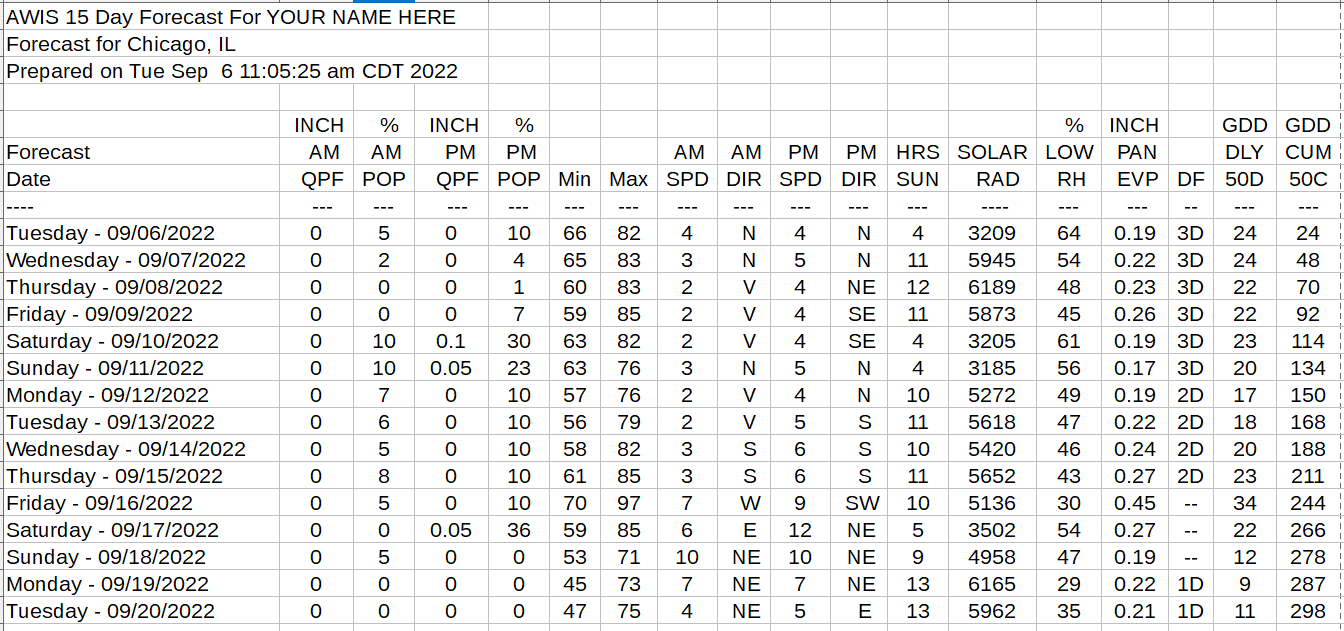The image size is (1344, 631).
Task: Select the Forecast for Chicago, IL cell
Action: [121, 44]
